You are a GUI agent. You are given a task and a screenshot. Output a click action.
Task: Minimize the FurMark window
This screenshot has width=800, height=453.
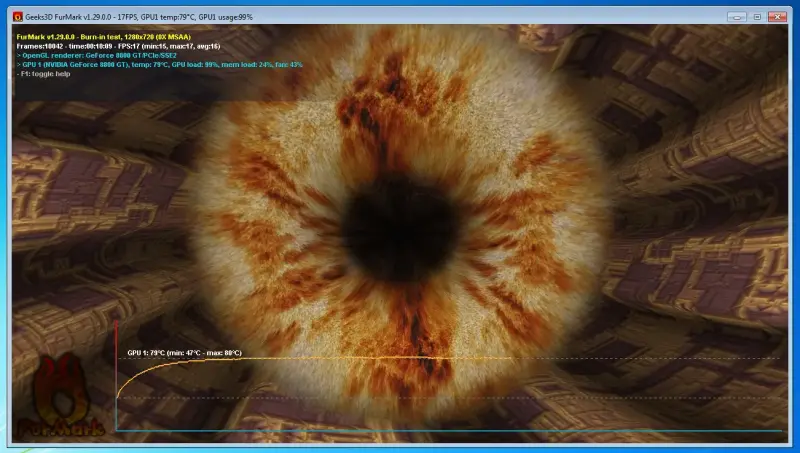736,16
